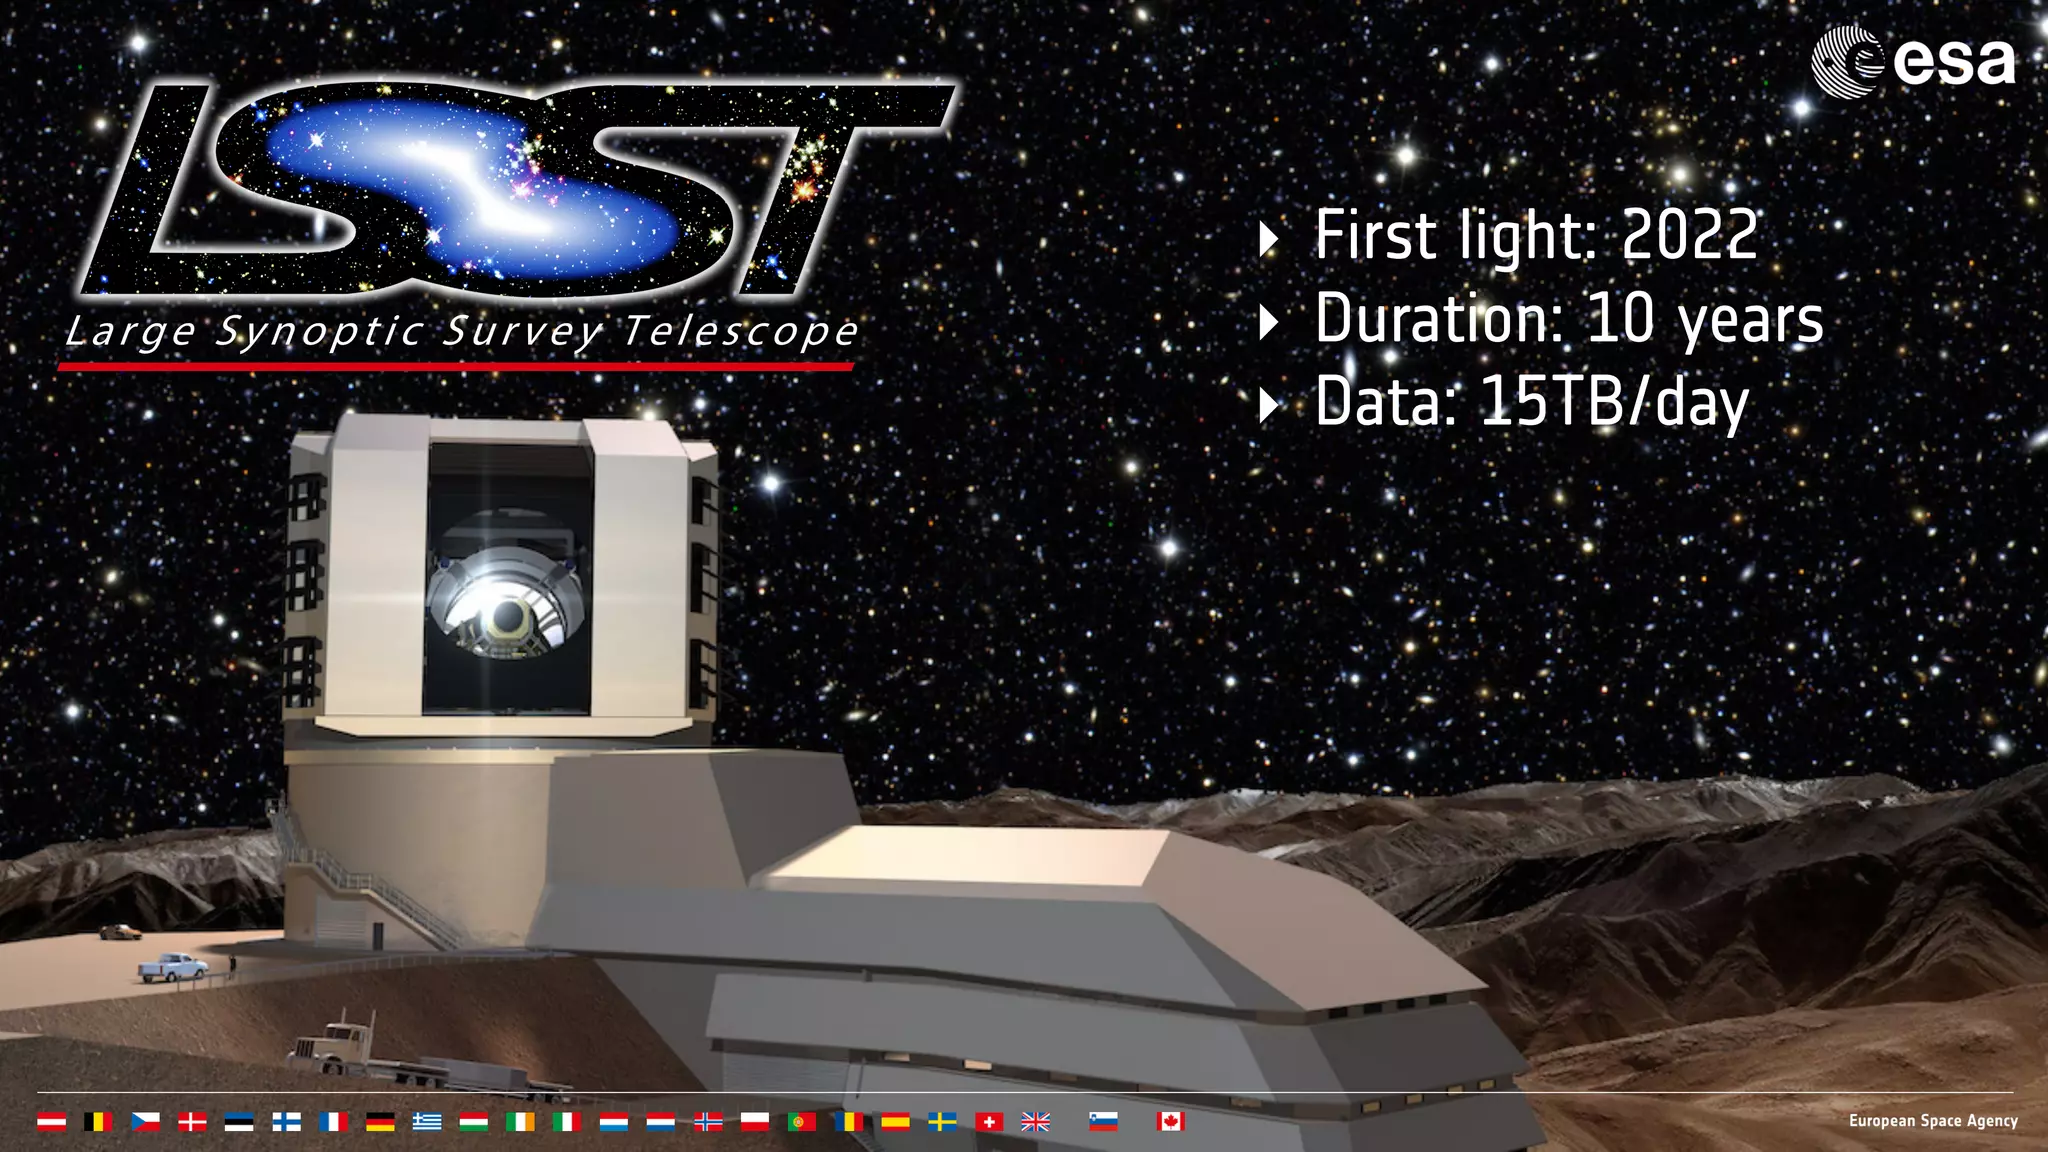Click the Canada flag icon
Viewport: 2048px width, 1152px height.
pyautogui.click(x=1170, y=1122)
